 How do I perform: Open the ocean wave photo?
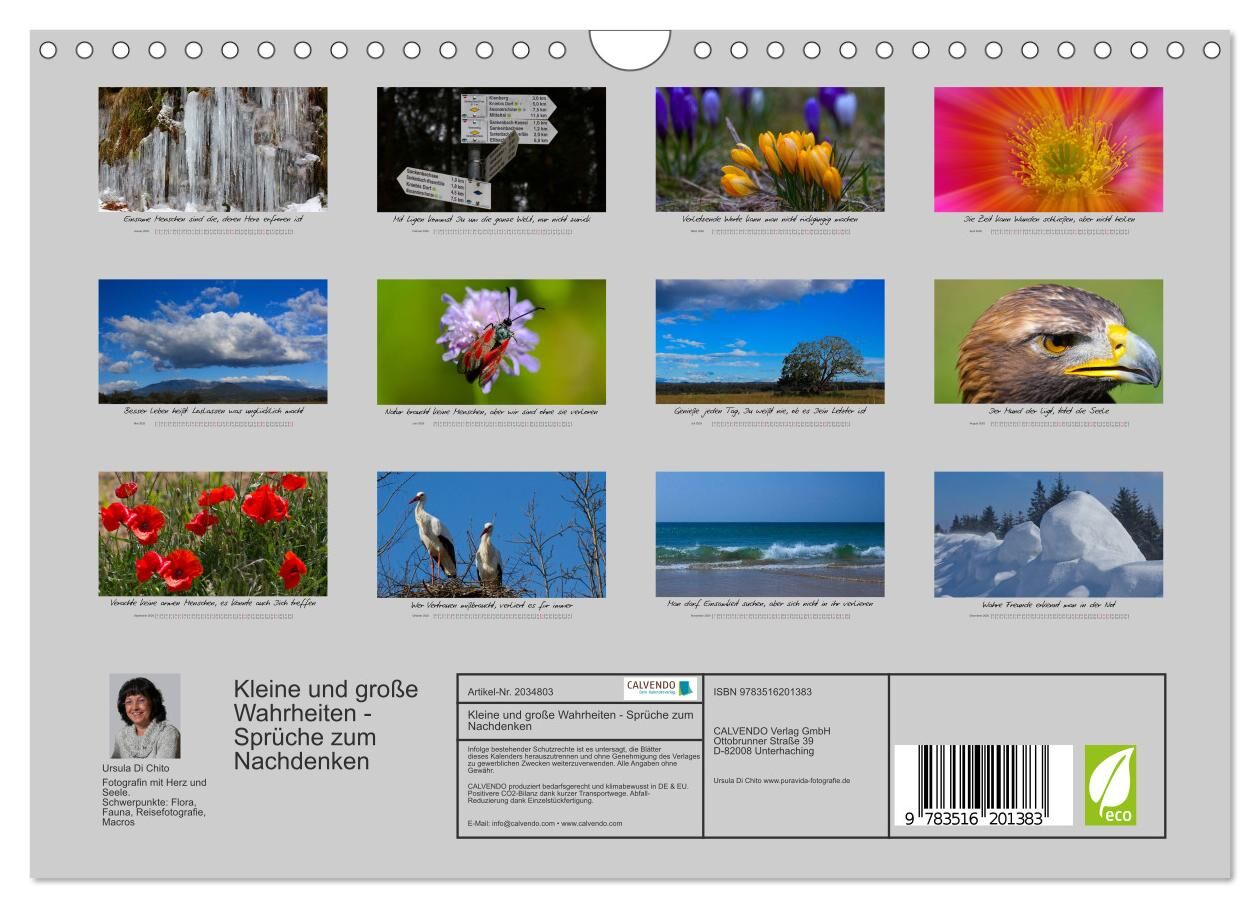point(769,534)
